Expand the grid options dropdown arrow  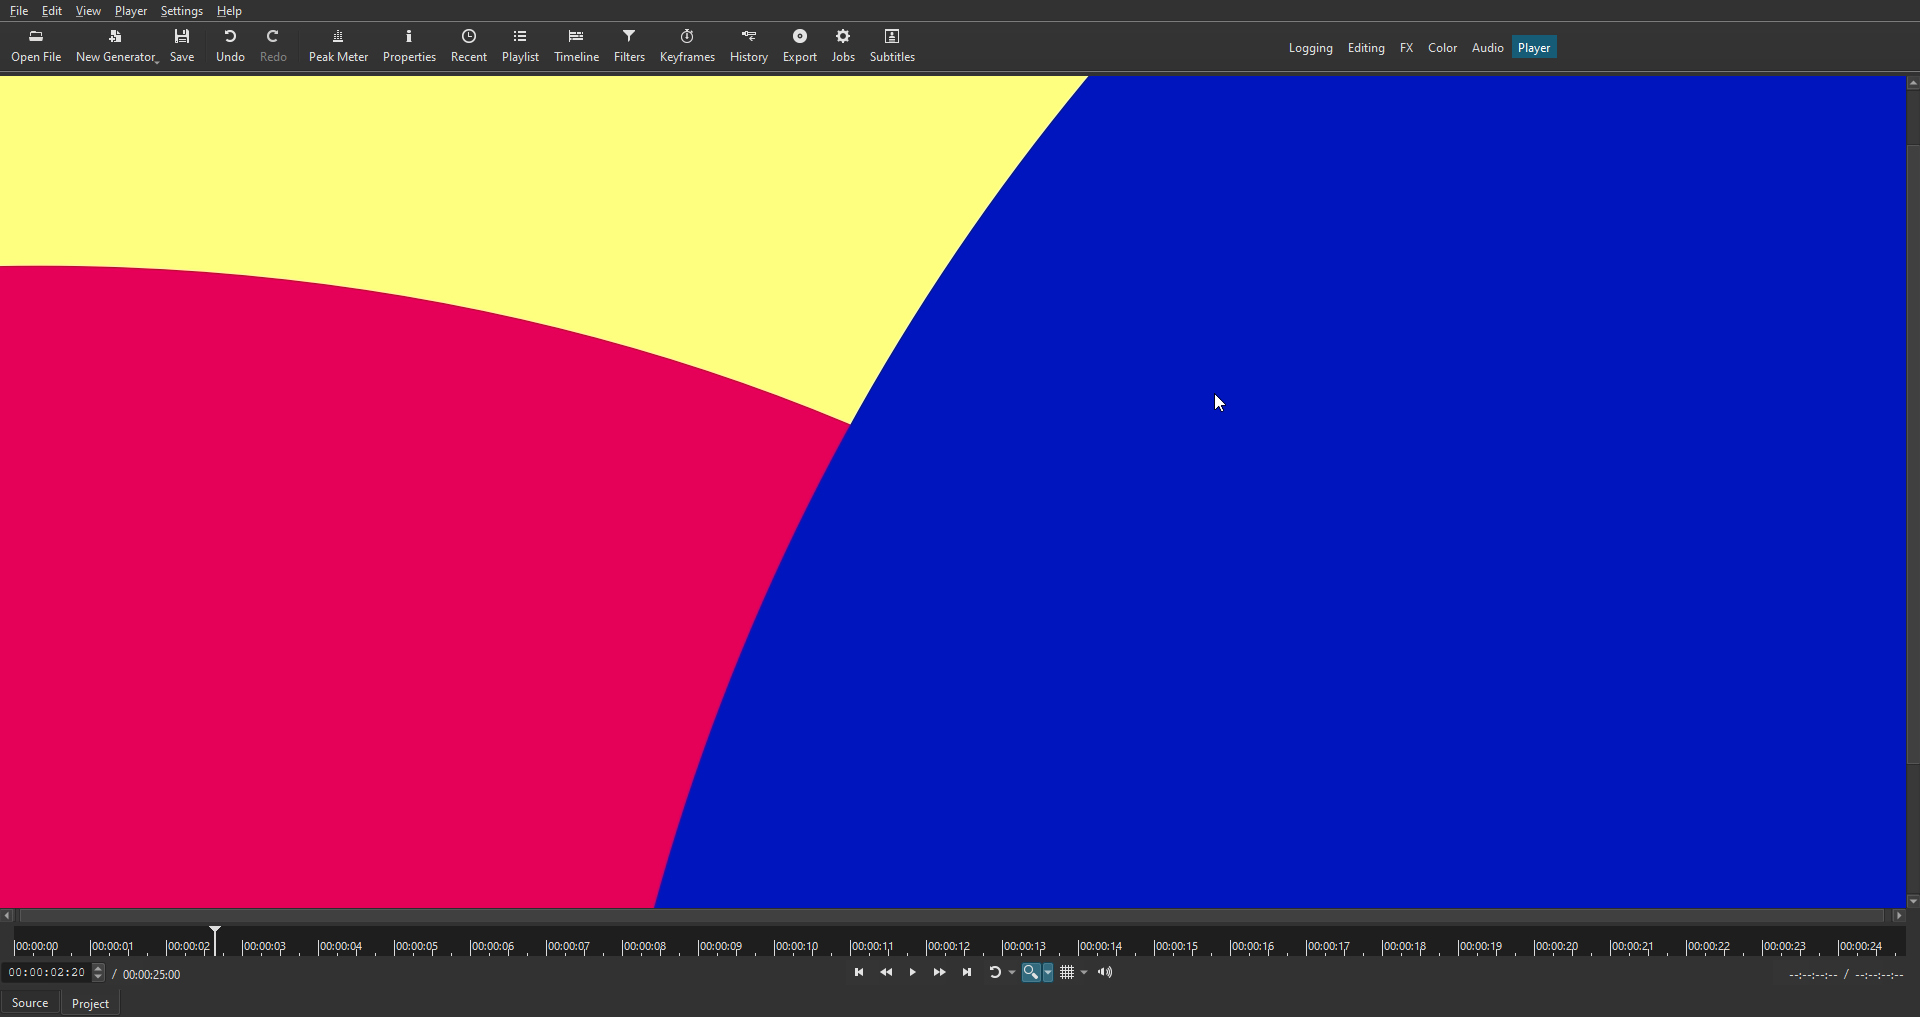pyautogui.click(x=1084, y=973)
